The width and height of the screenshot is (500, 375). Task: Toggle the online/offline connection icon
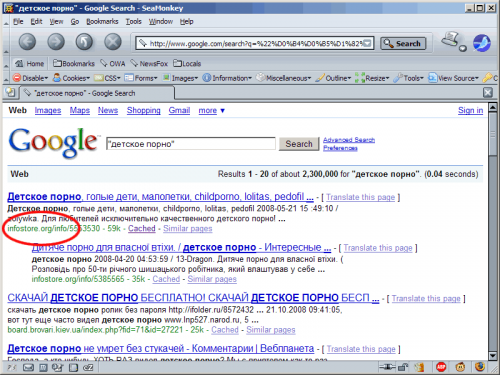[386, 367]
